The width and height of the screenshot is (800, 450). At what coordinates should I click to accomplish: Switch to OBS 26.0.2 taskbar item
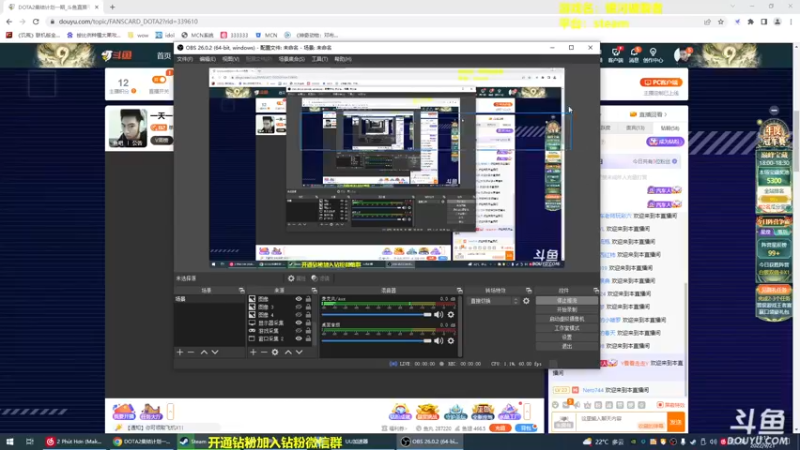[x=430, y=442]
